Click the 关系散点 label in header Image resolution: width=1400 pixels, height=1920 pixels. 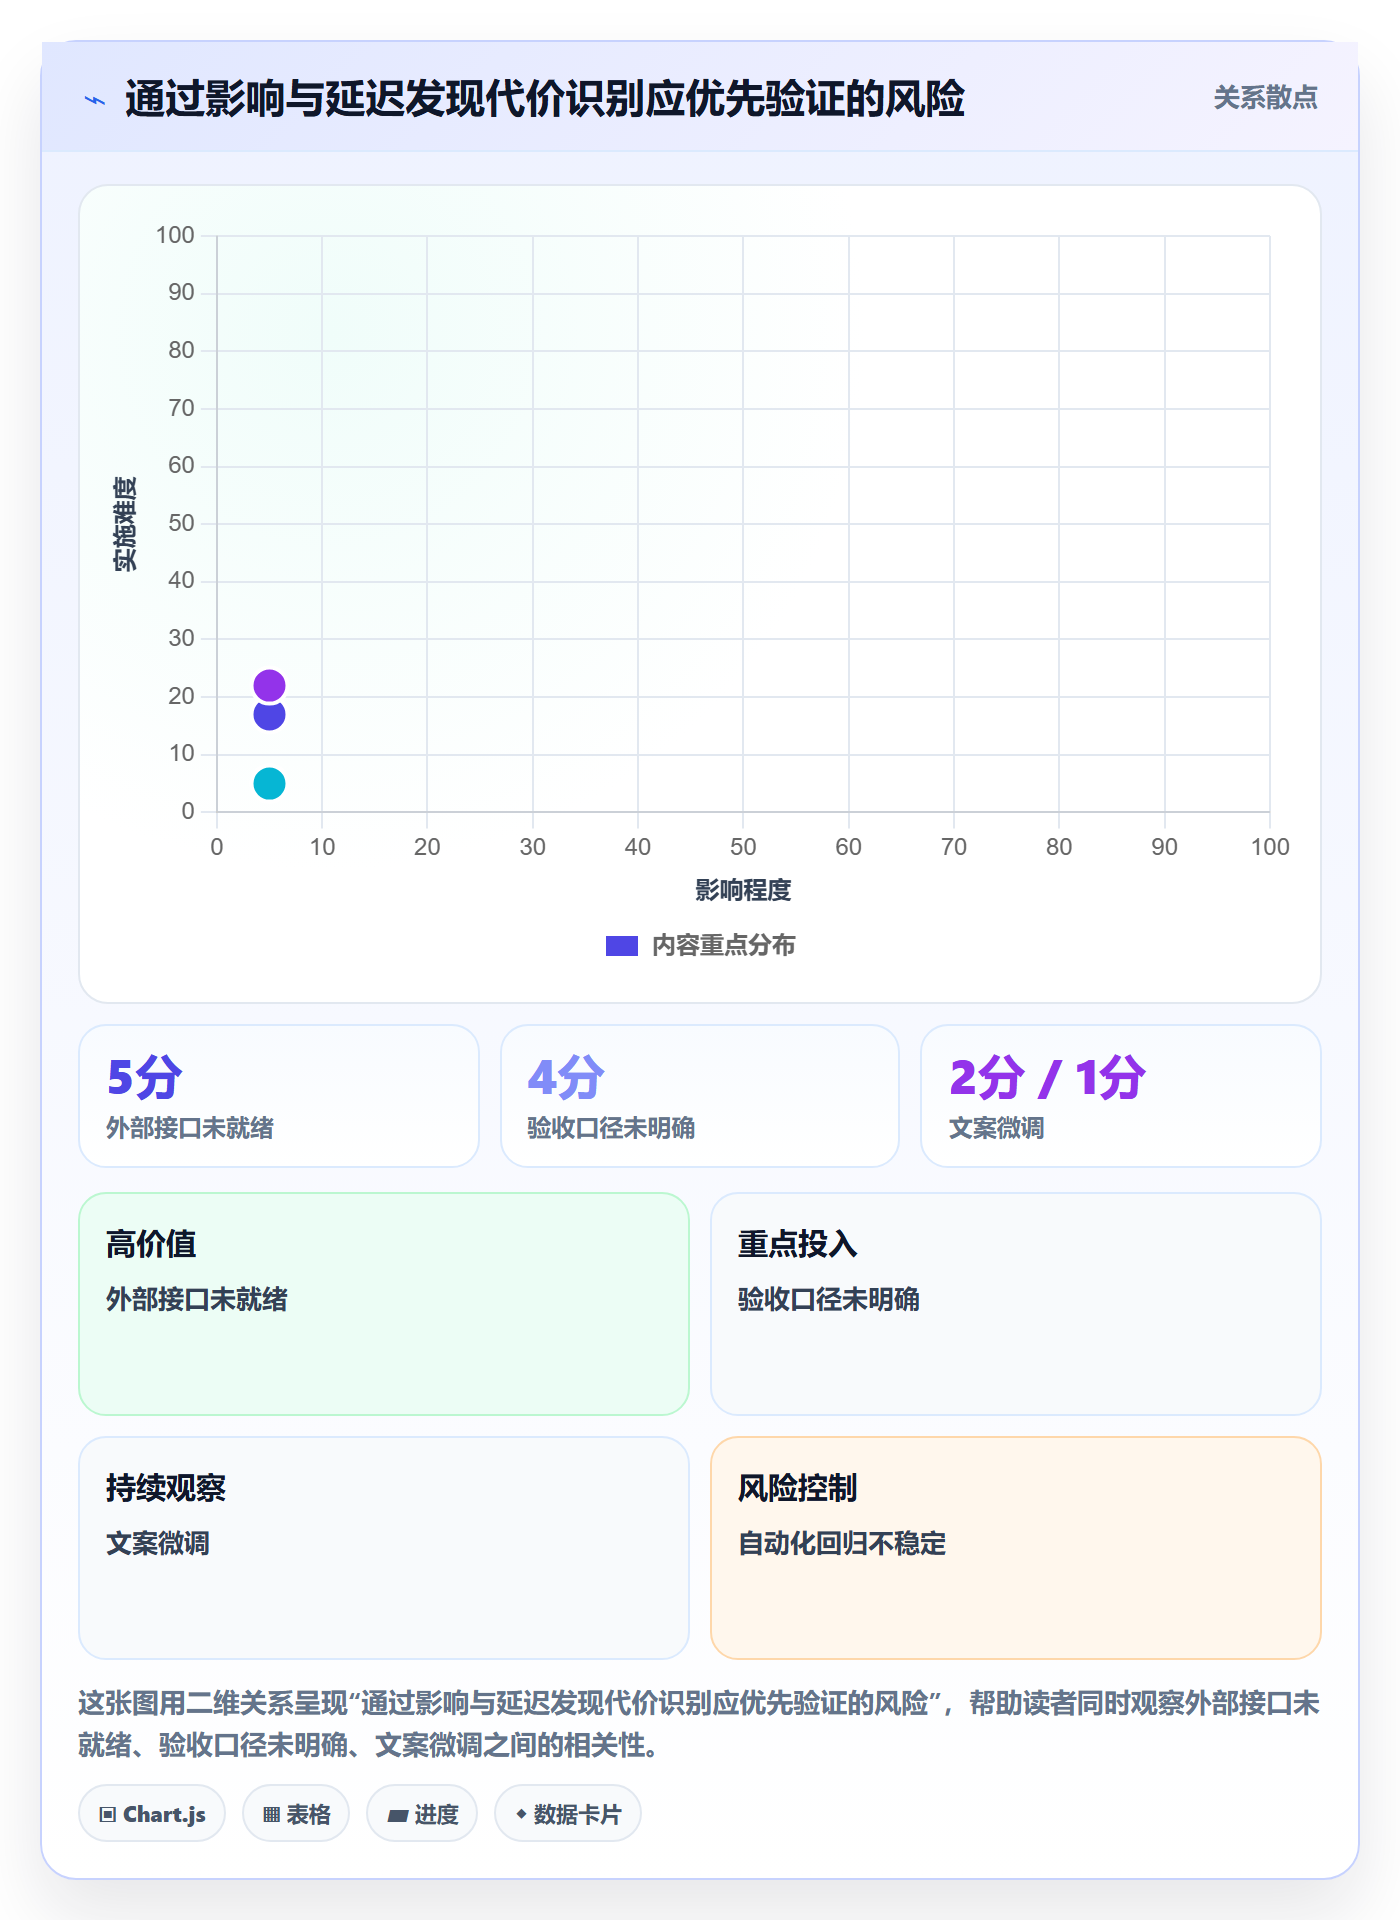coord(1265,98)
